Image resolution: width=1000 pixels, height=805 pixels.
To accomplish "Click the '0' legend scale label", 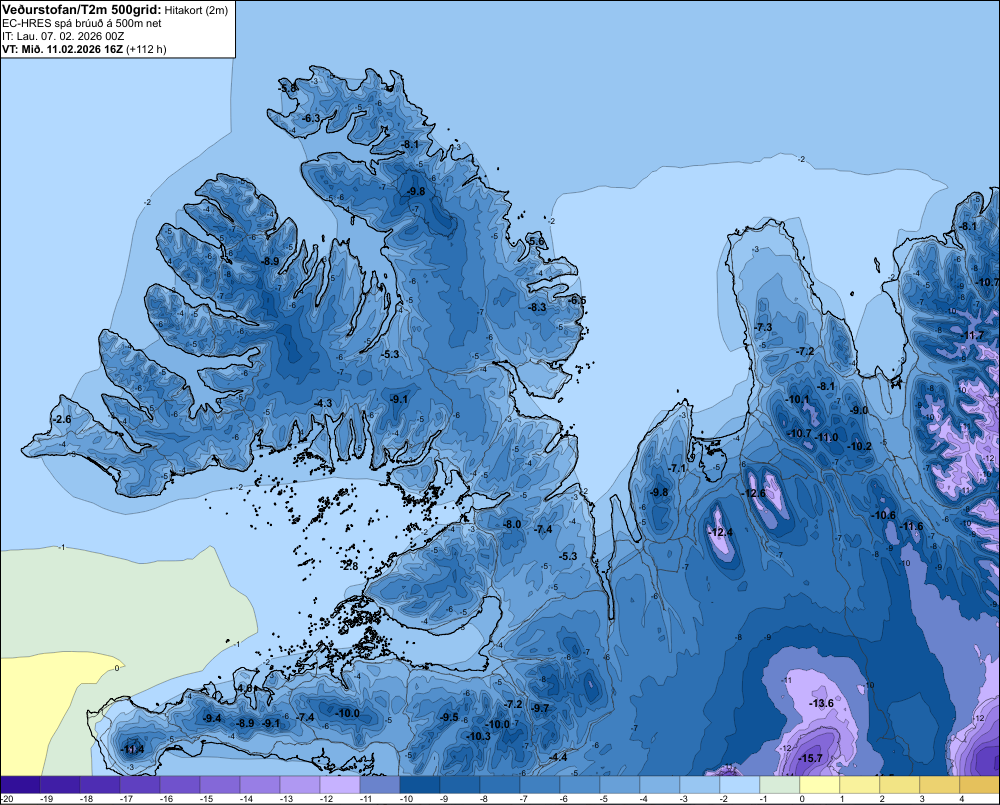I will click(802, 799).
